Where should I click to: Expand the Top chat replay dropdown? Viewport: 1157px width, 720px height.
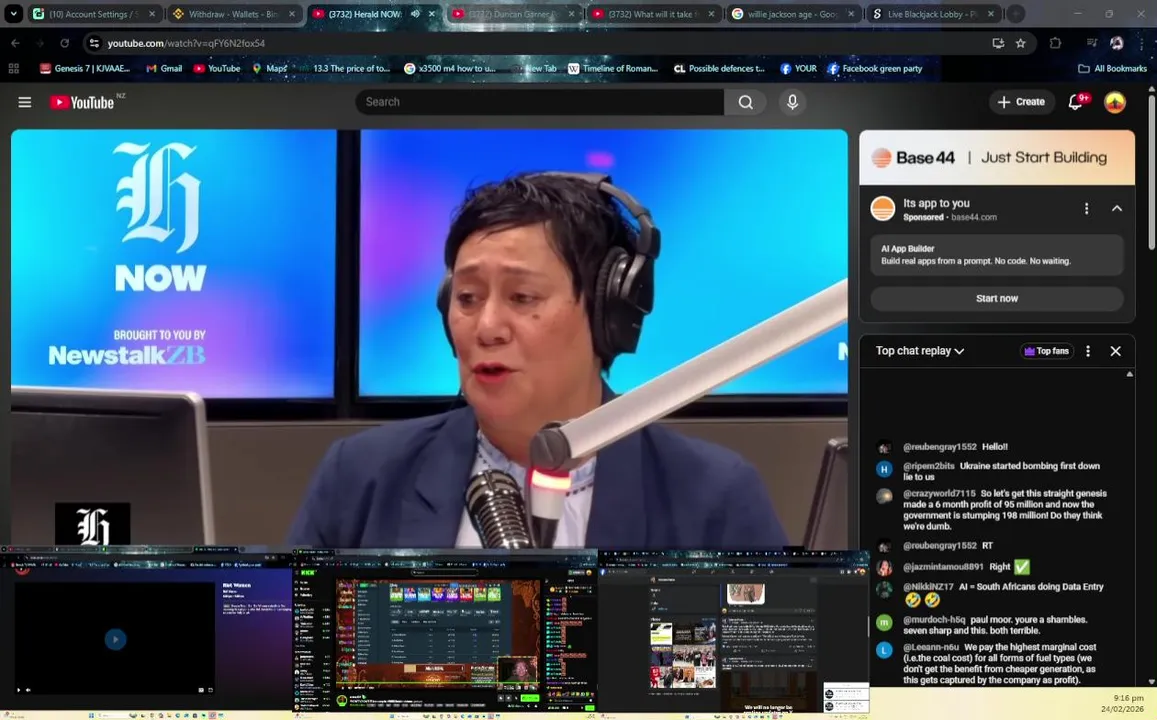click(x=919, y=351)
